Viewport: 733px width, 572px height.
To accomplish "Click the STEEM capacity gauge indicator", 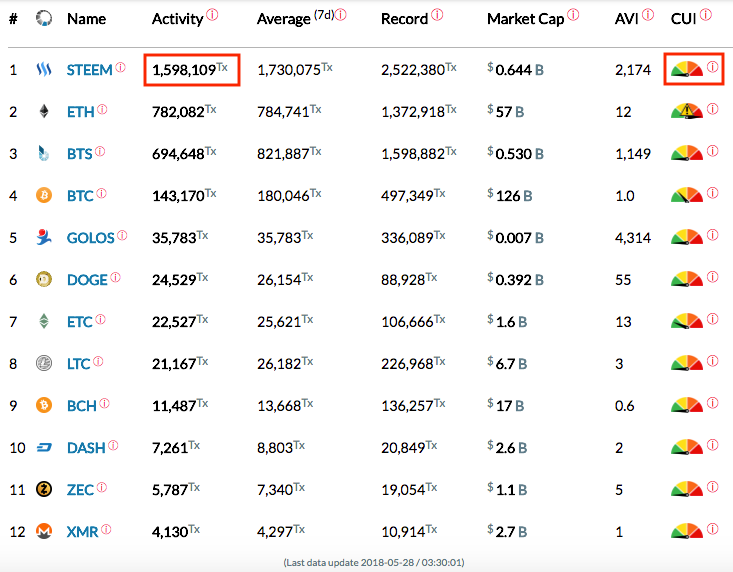I will point(687,70).
